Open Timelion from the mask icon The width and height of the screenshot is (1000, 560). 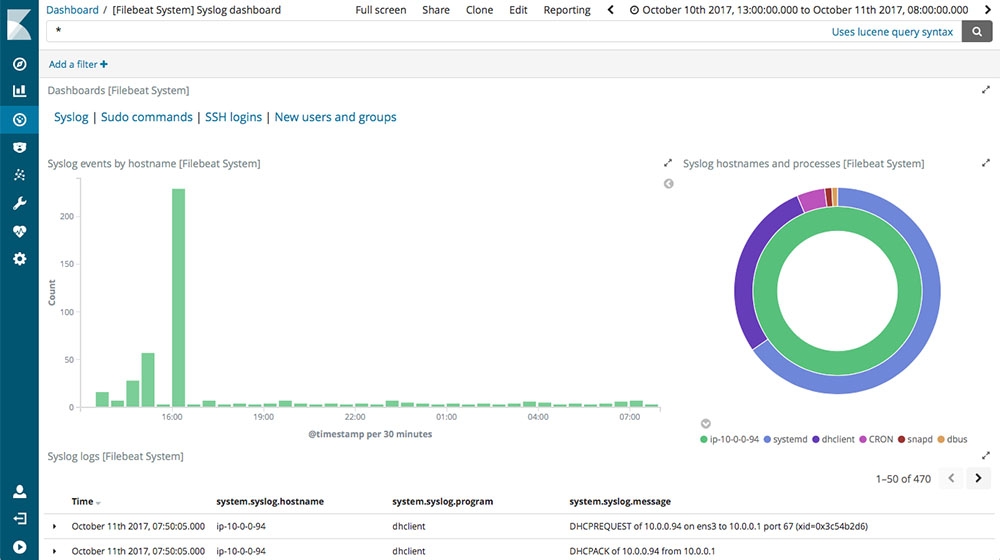(20, 147)
